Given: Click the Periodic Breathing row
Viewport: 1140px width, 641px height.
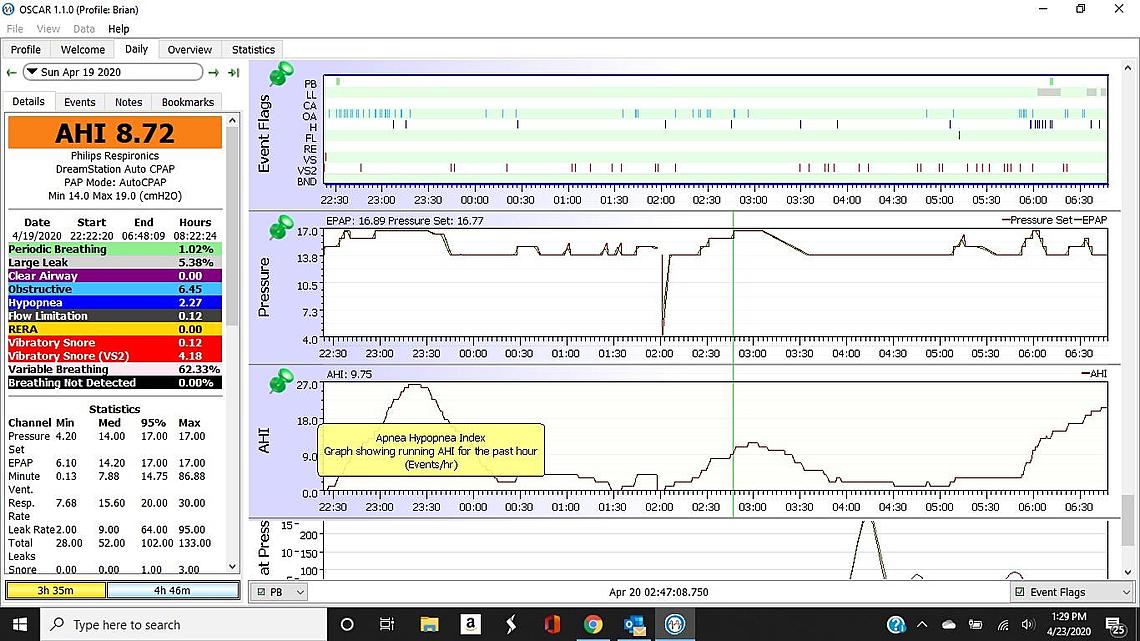Looking at the screenshot, I should [115, 249].
